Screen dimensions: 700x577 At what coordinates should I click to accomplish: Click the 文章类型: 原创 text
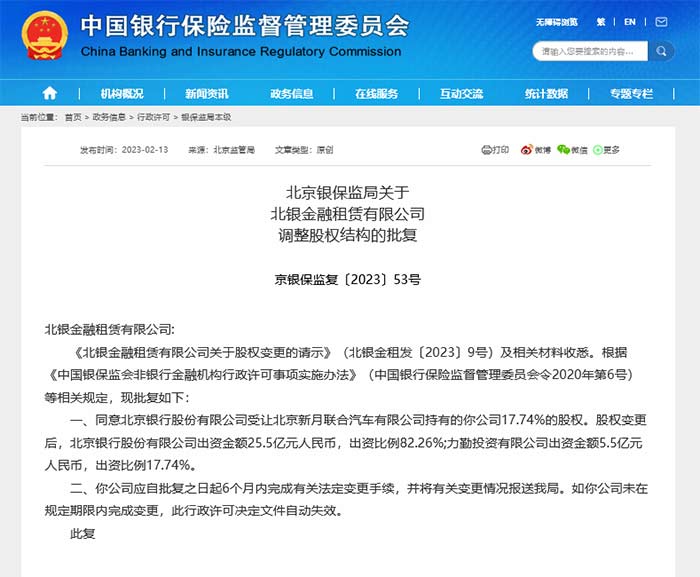coord(304,150)
